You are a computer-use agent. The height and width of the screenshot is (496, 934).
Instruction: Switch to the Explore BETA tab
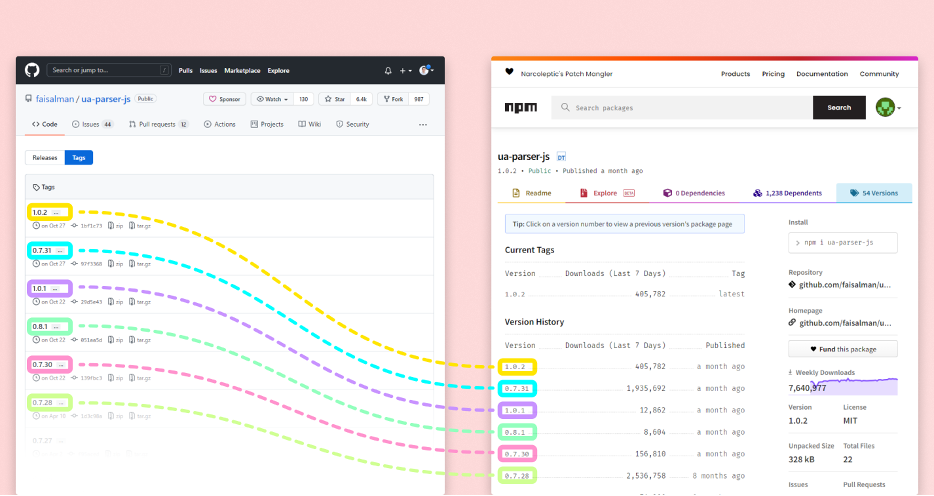tap(608, 193)
